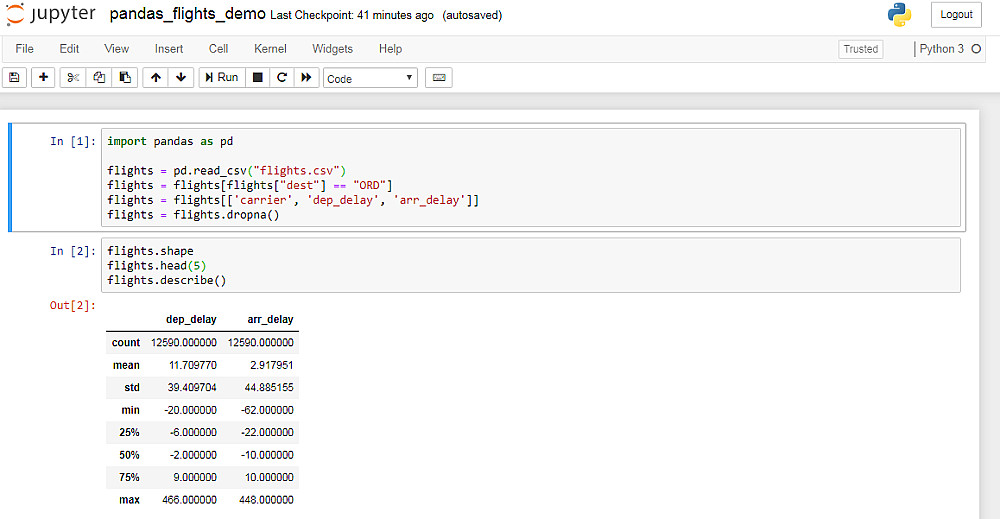Click the 25% row label
The height and width of the screenshot is (519, 1000).
(129, 432)
